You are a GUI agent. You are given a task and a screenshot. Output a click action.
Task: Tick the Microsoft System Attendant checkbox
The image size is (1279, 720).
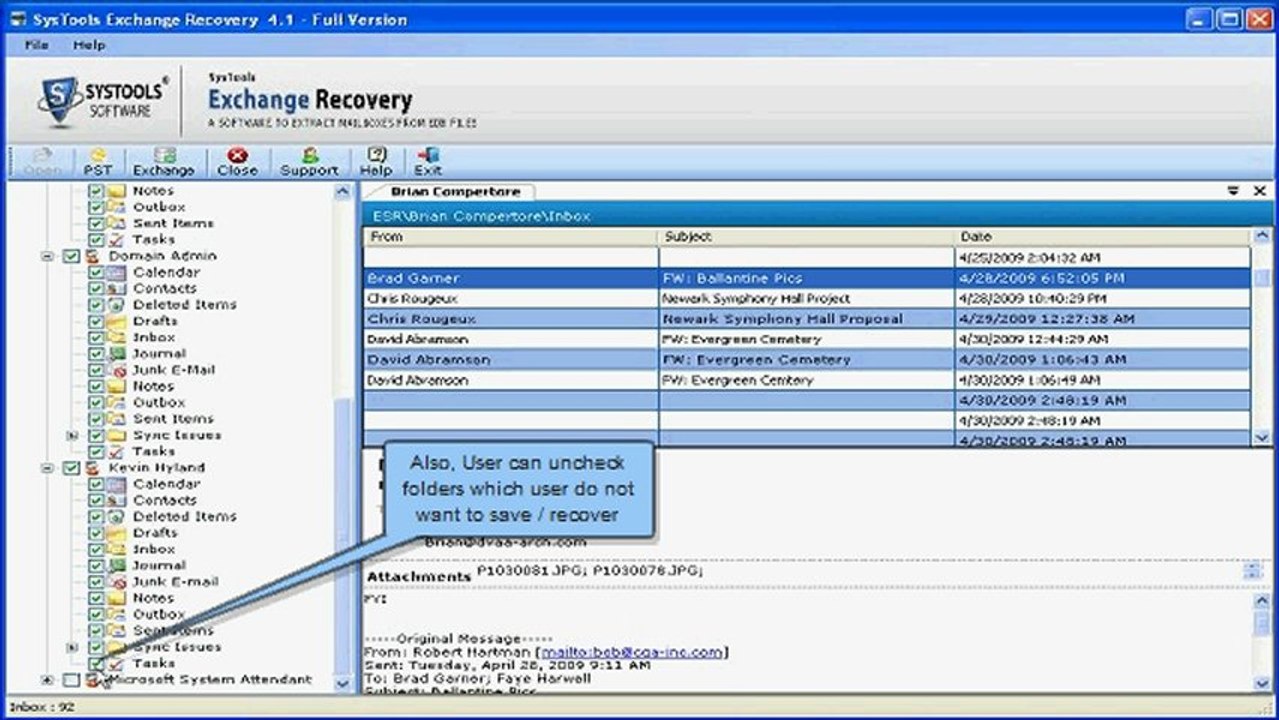point(71,680)
